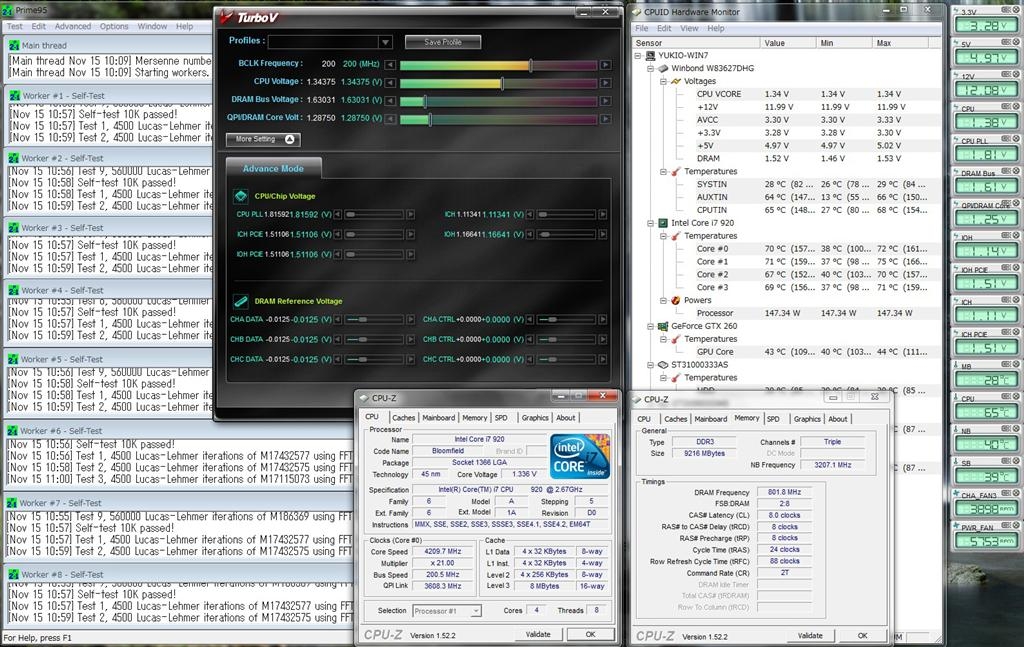Close the 3.3V sensor gadget
This screenshot has height=647, width=1024.
click(1016, 10)
